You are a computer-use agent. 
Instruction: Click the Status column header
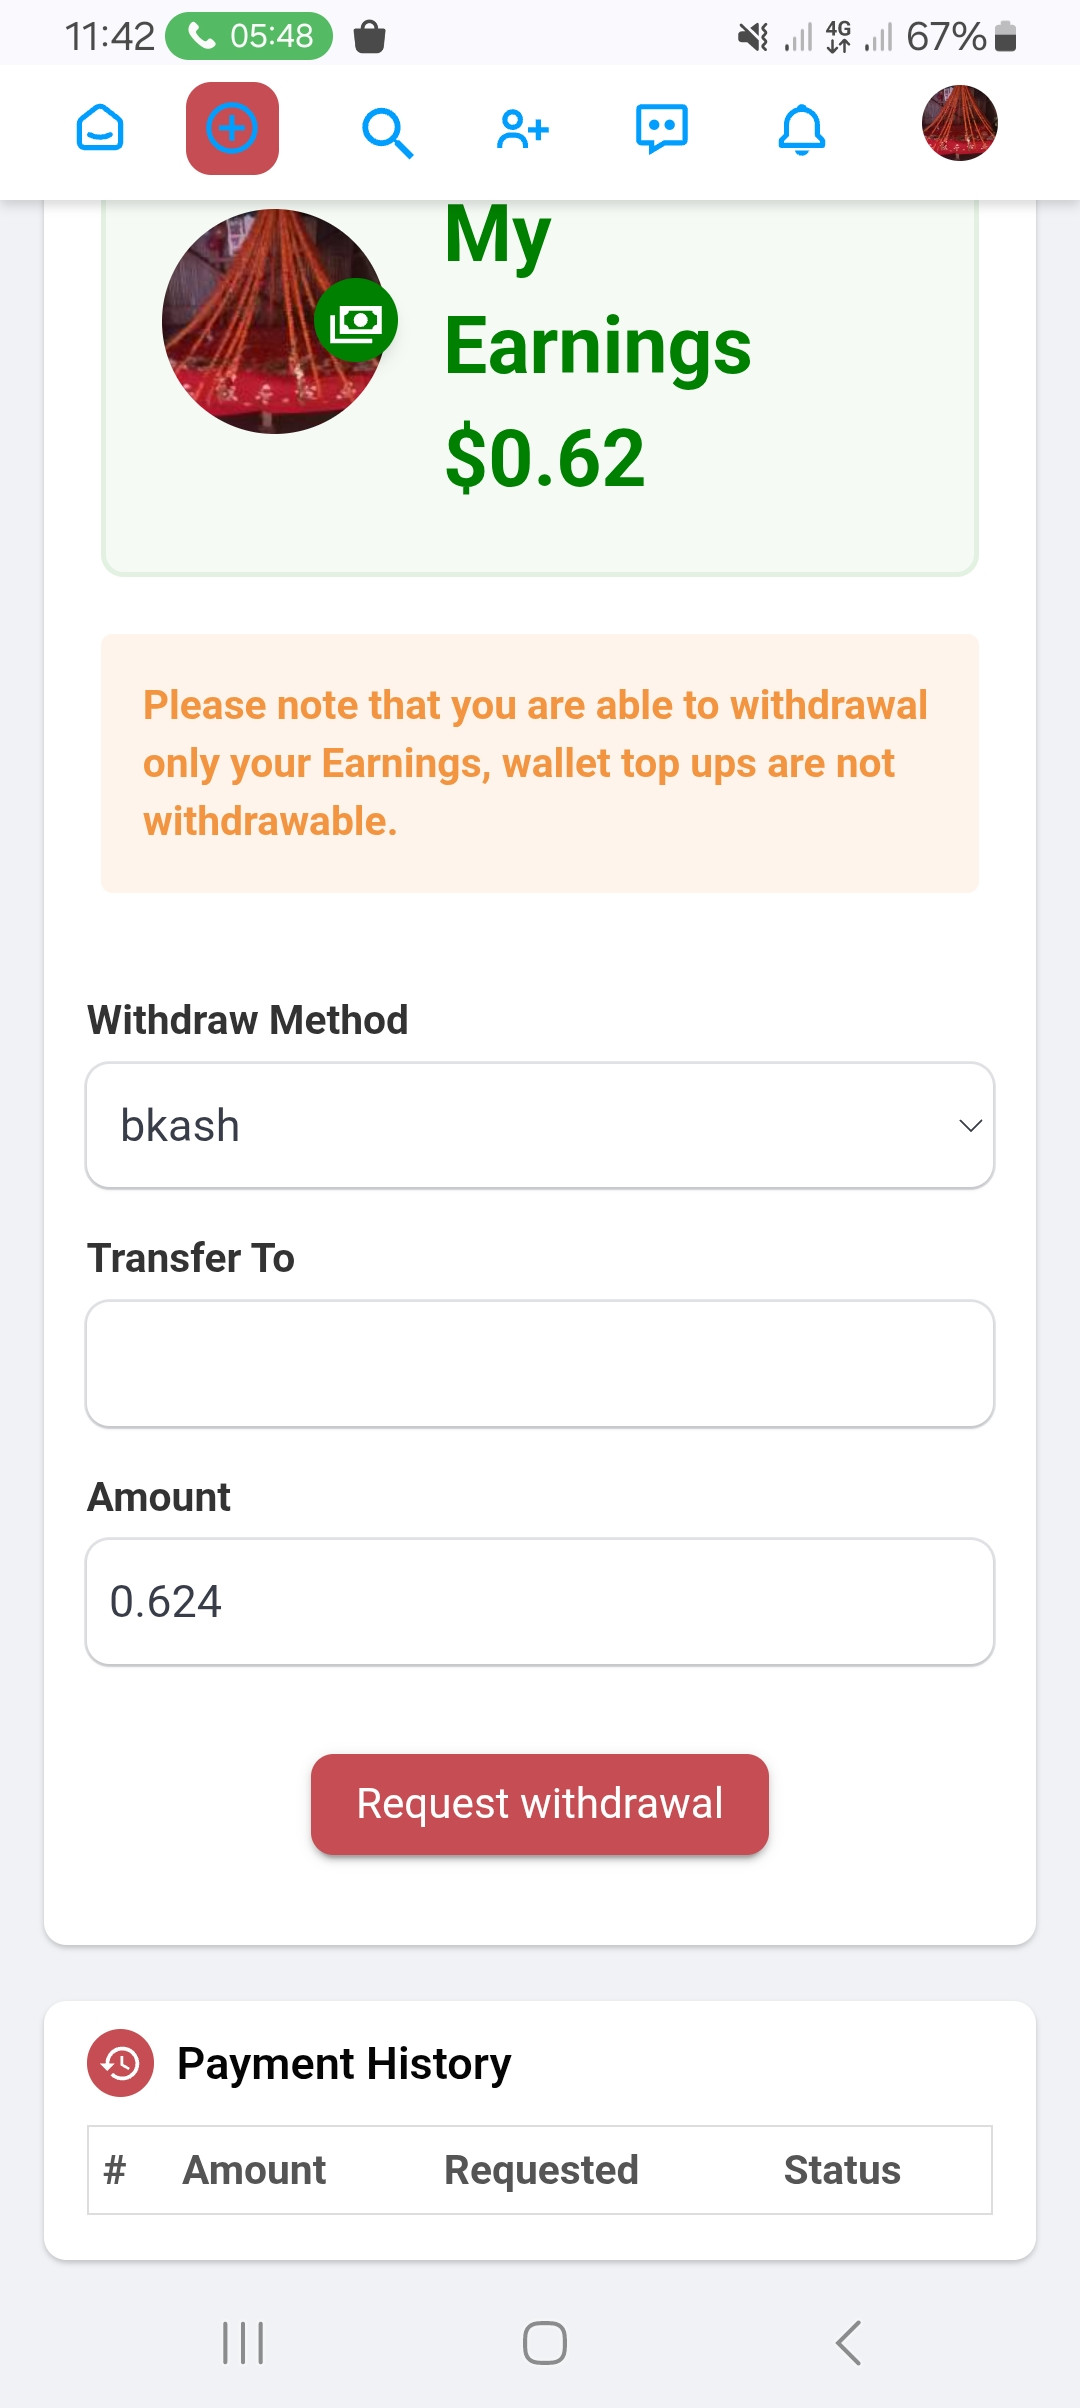(x=842, y=2170)
